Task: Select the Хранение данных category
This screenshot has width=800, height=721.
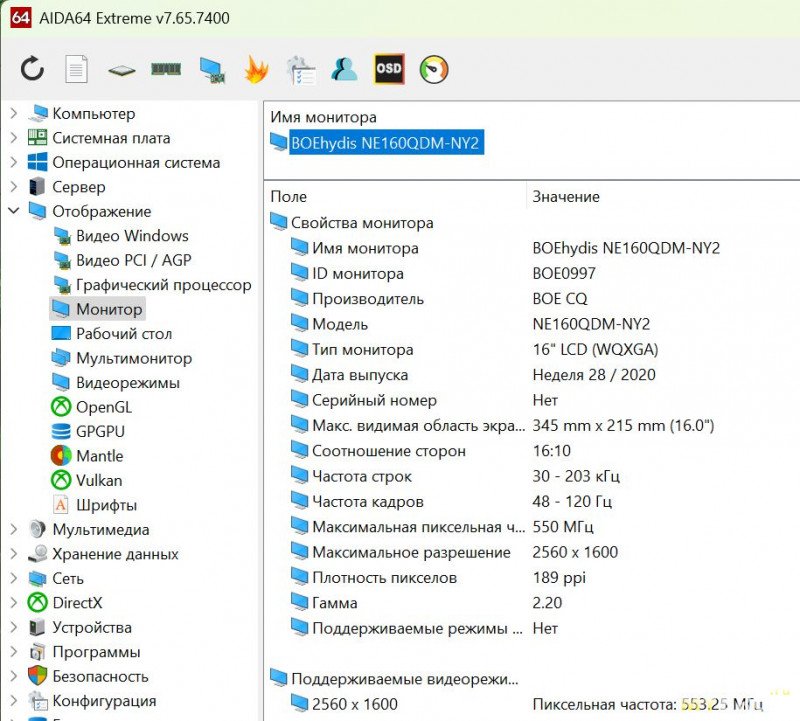Action: tap(103, 554)
